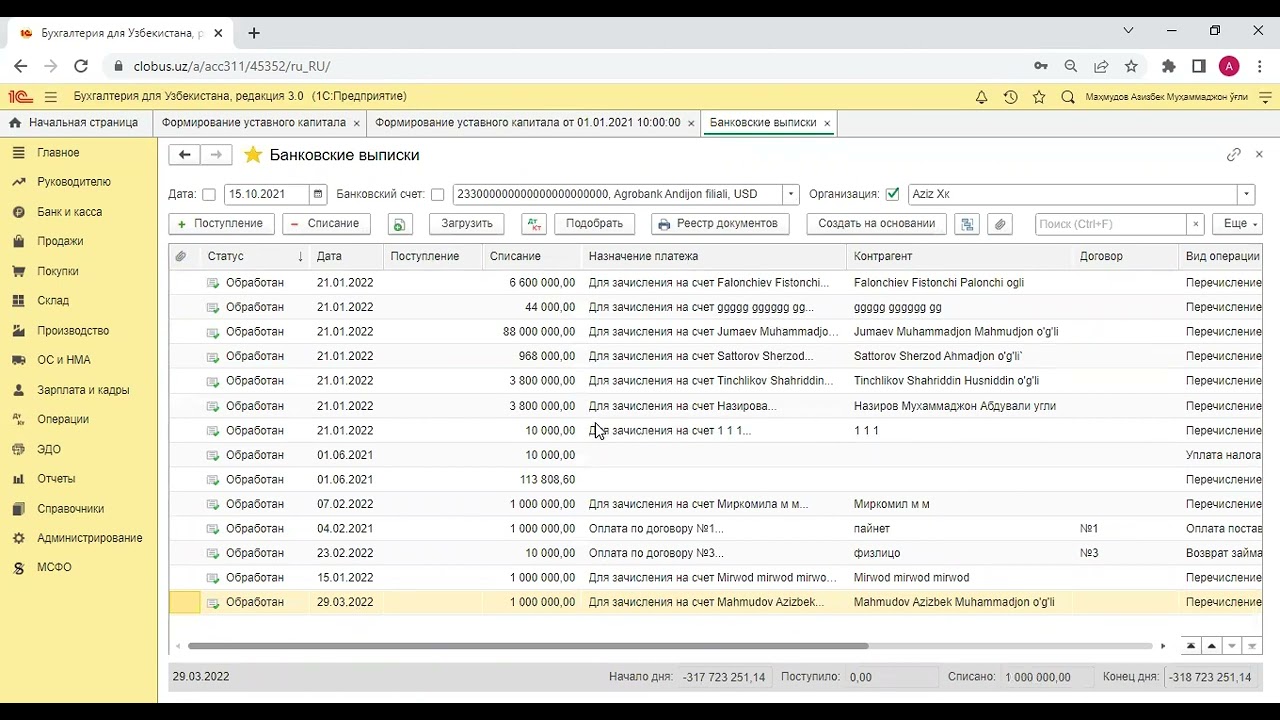The height and width of the screenshot is (720, 1280).
Task: Click Создать на основании button
Action: click(x=876, y=224)
